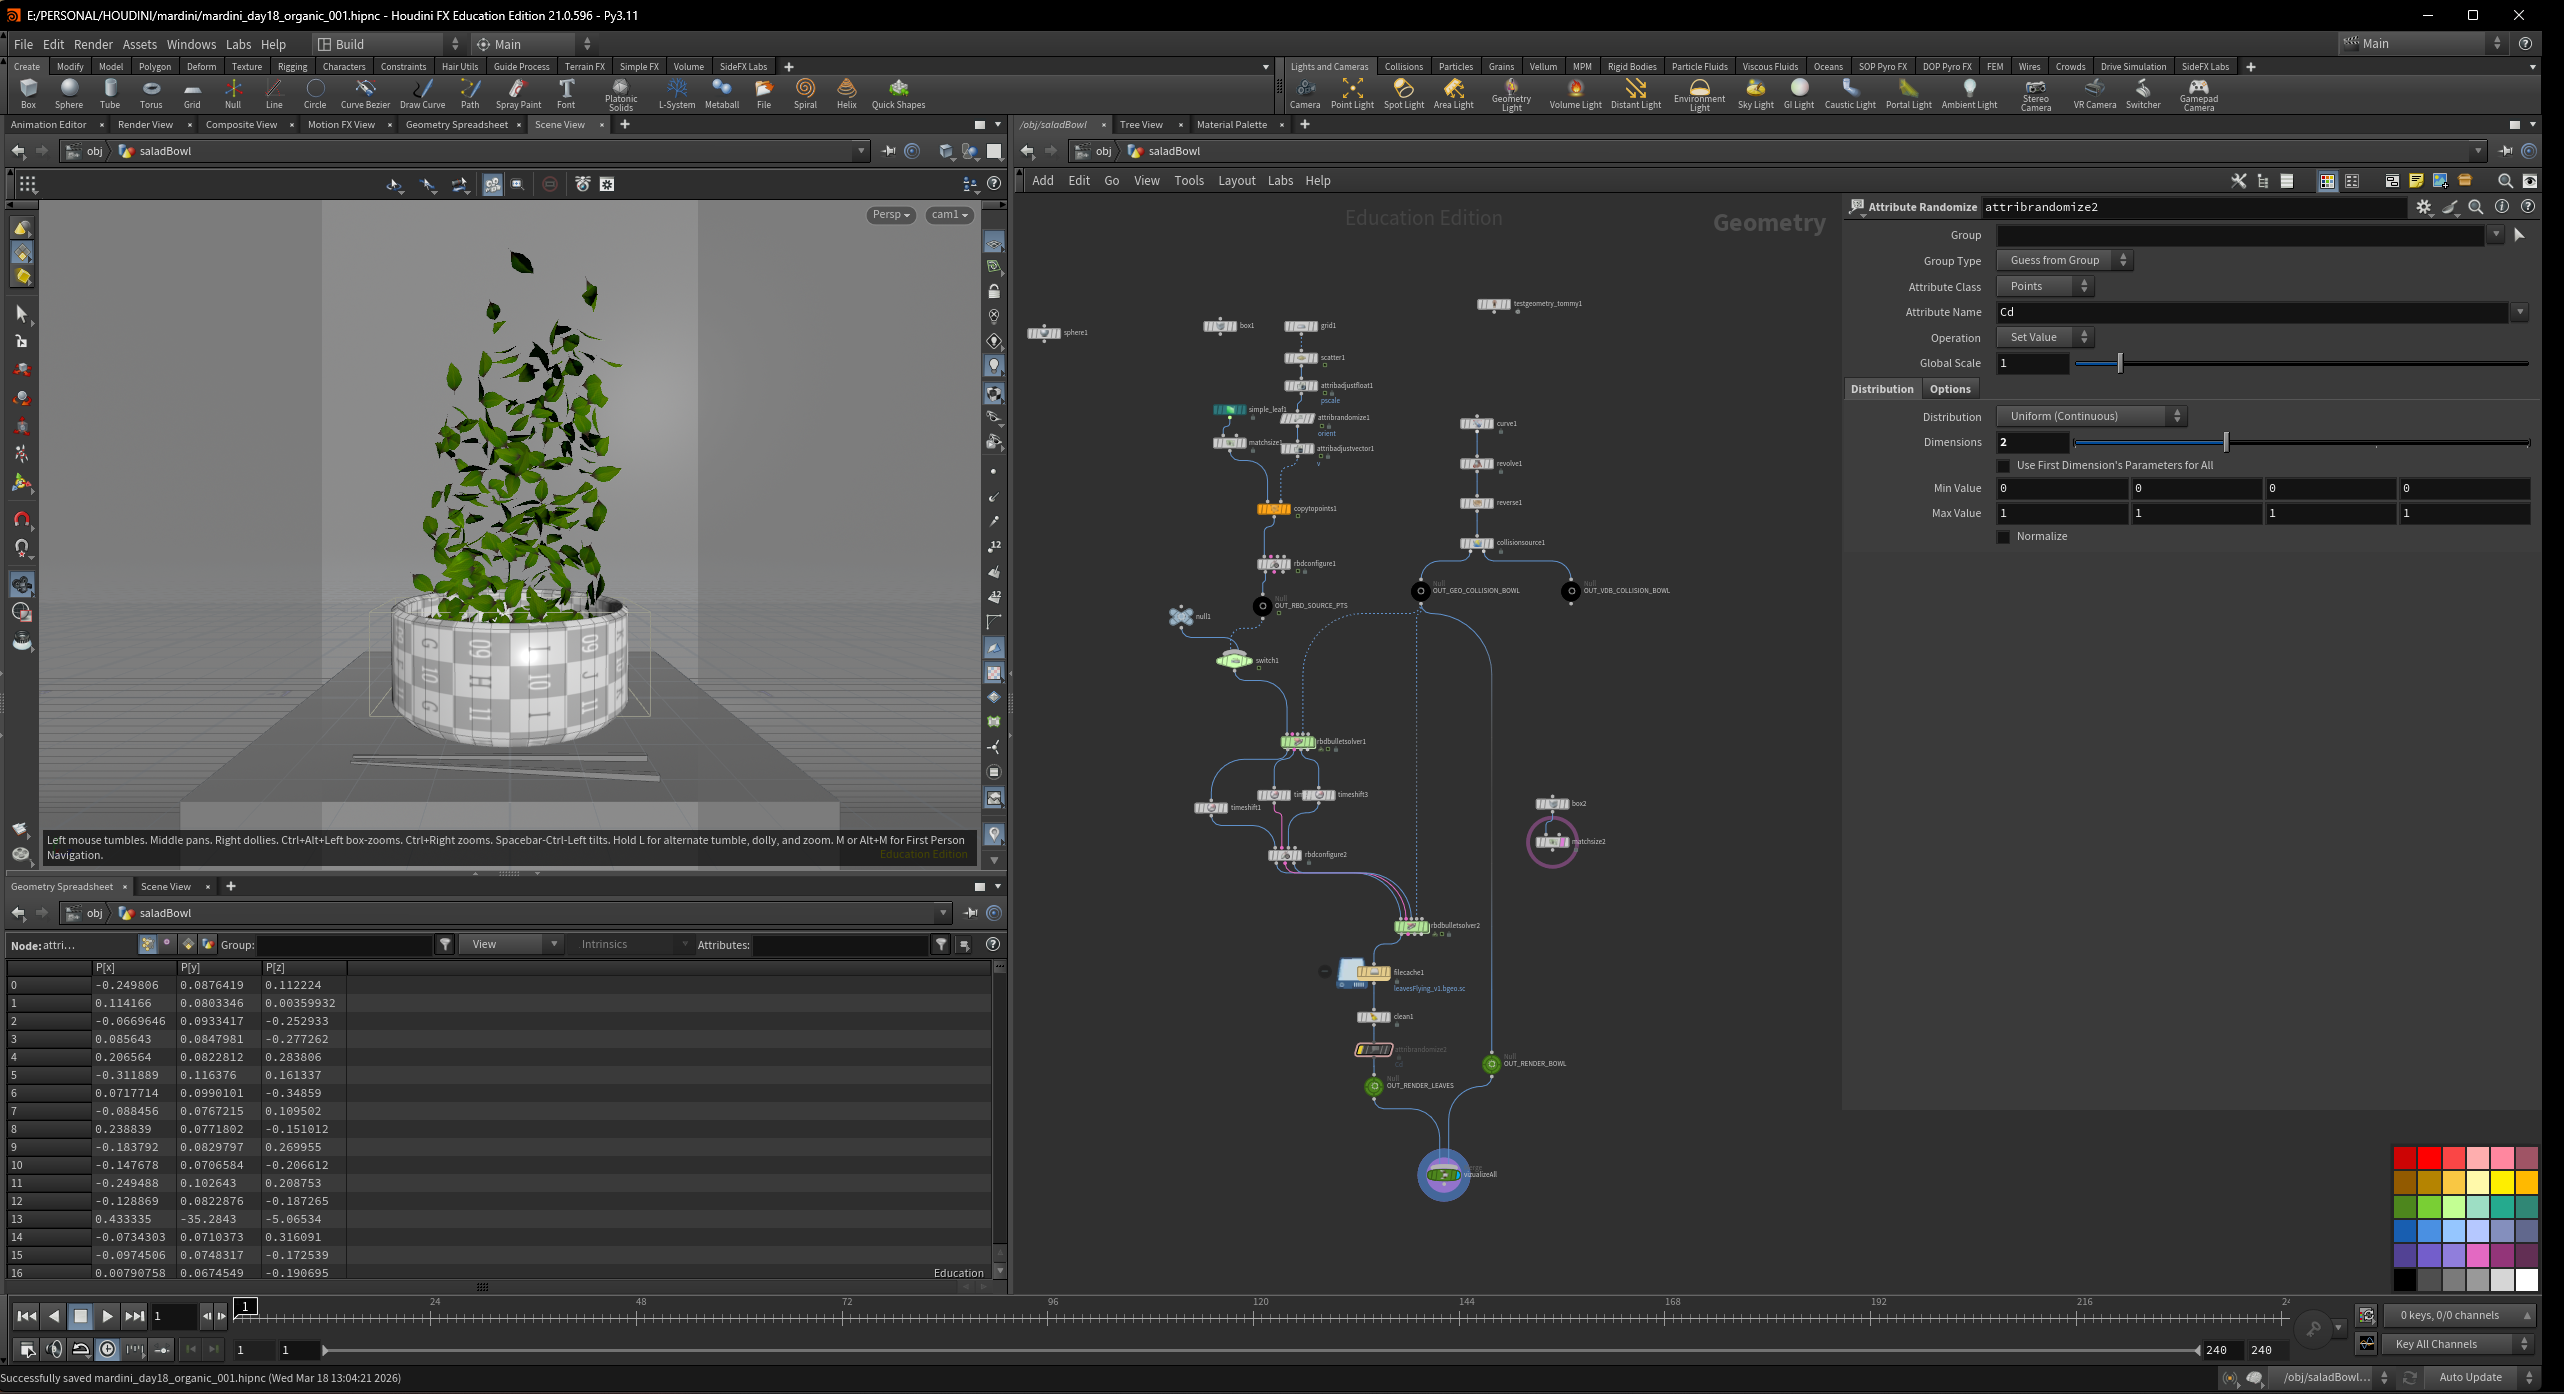Add an Environment Light
Screen dimensions: 2564x1394
coord(1700,95)
